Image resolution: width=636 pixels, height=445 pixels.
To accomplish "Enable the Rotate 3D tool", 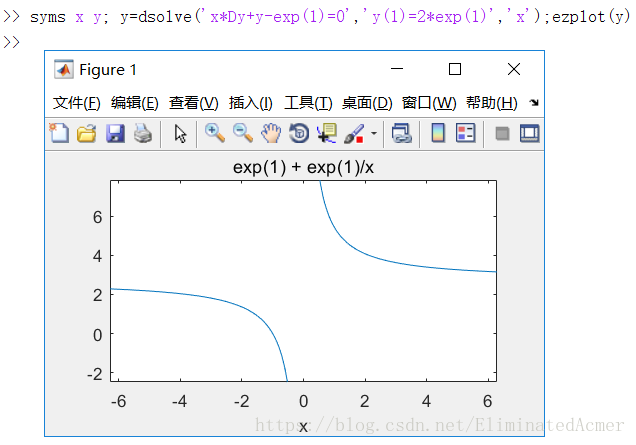I will pos(299,133).
